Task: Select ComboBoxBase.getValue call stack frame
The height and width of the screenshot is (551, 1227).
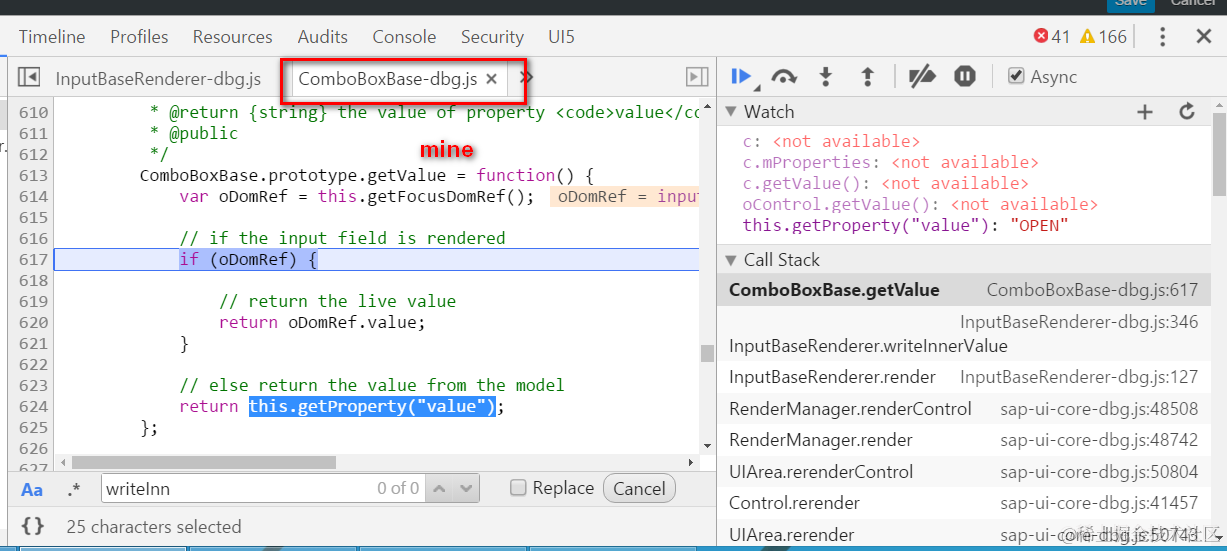Action: tap(965, 290)
